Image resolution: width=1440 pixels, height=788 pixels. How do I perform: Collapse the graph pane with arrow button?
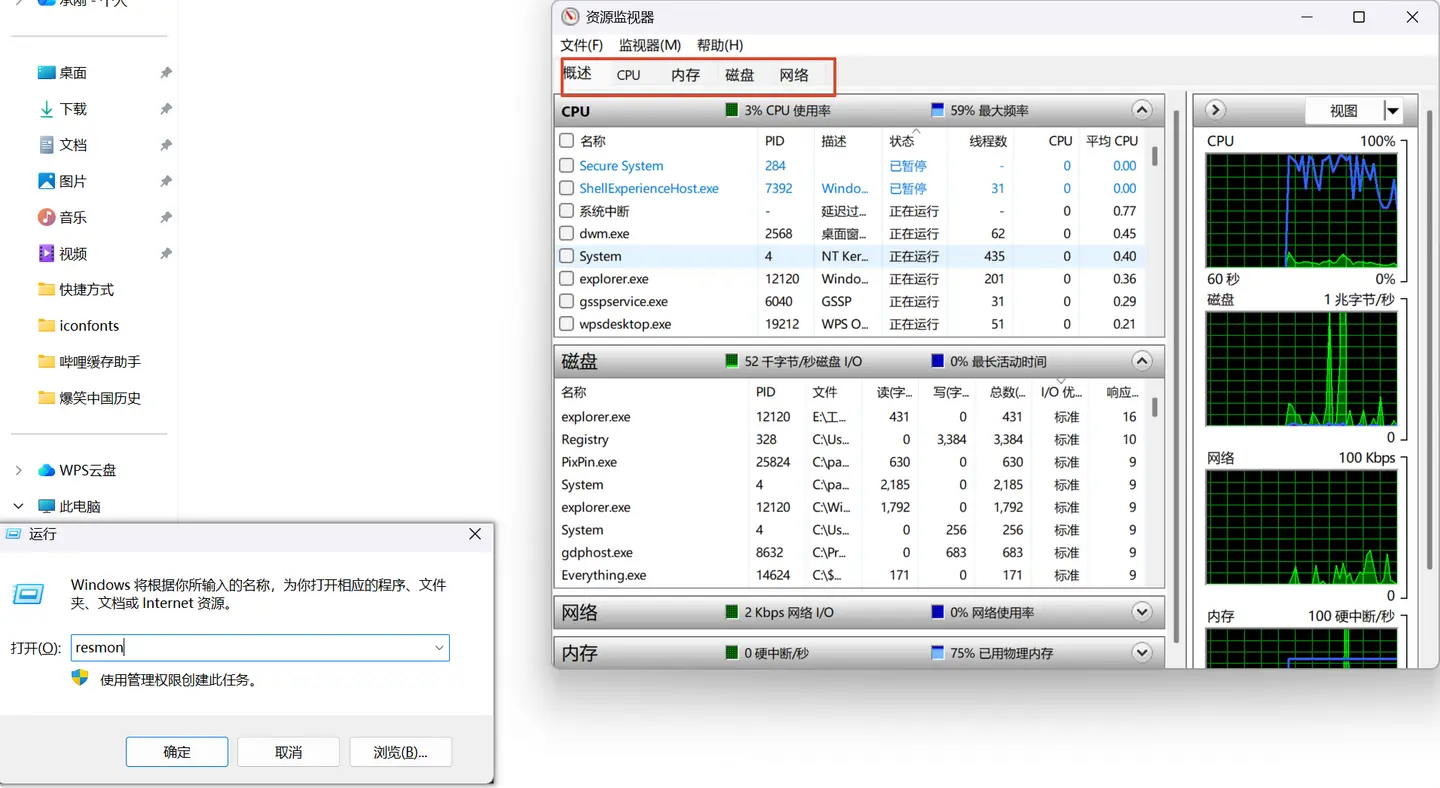[x=1215, y=110]
